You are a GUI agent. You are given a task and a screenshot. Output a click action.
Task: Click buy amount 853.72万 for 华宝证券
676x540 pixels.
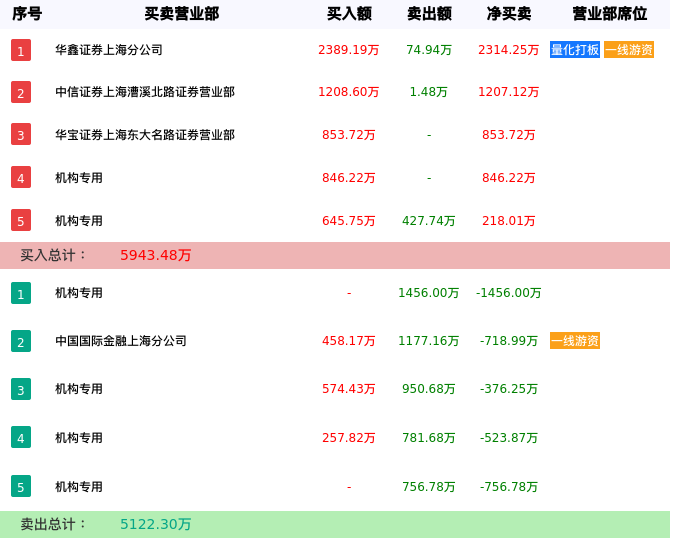click(x=348, y=135)
